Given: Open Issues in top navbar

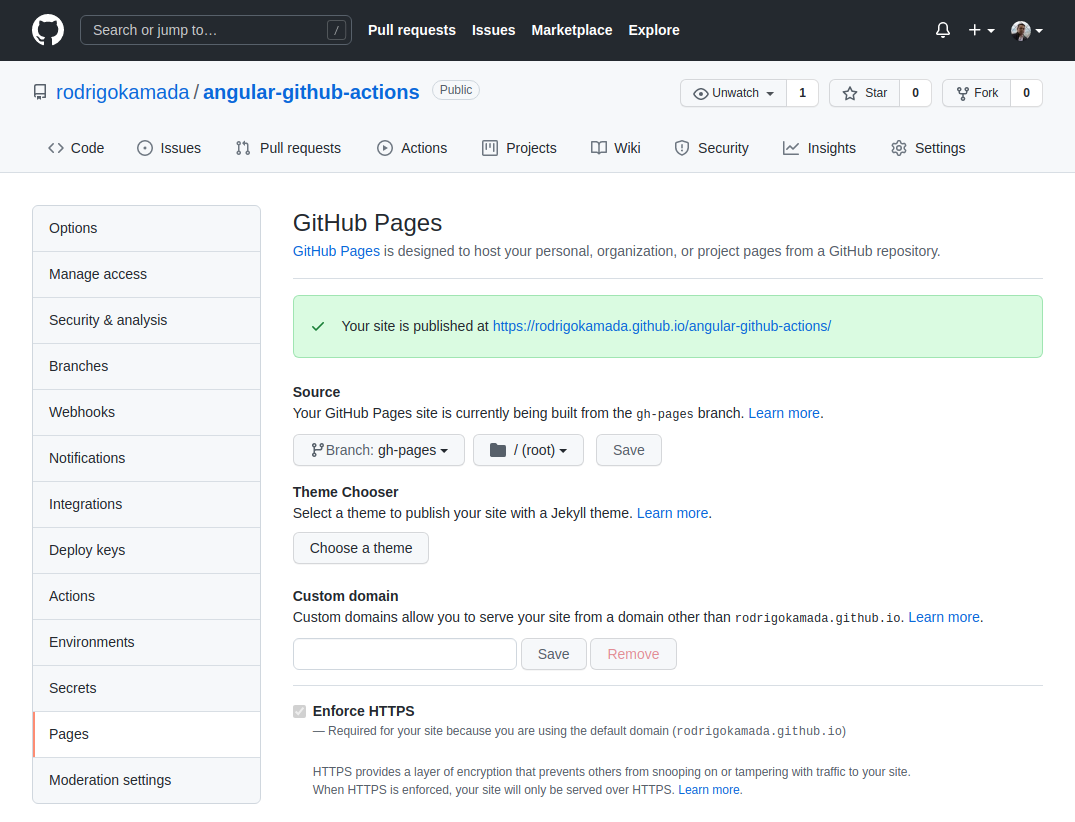Looking at the screenshot, I should (493, 30).
